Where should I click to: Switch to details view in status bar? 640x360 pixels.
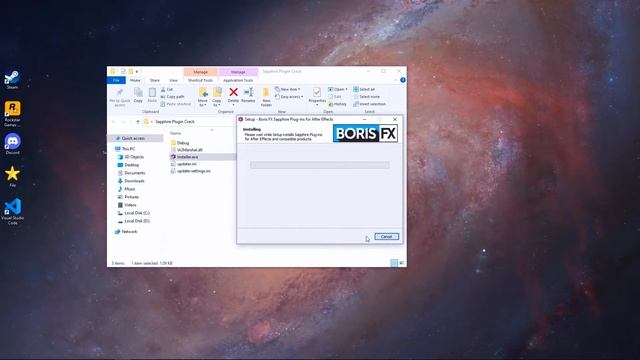pos(394,263)
